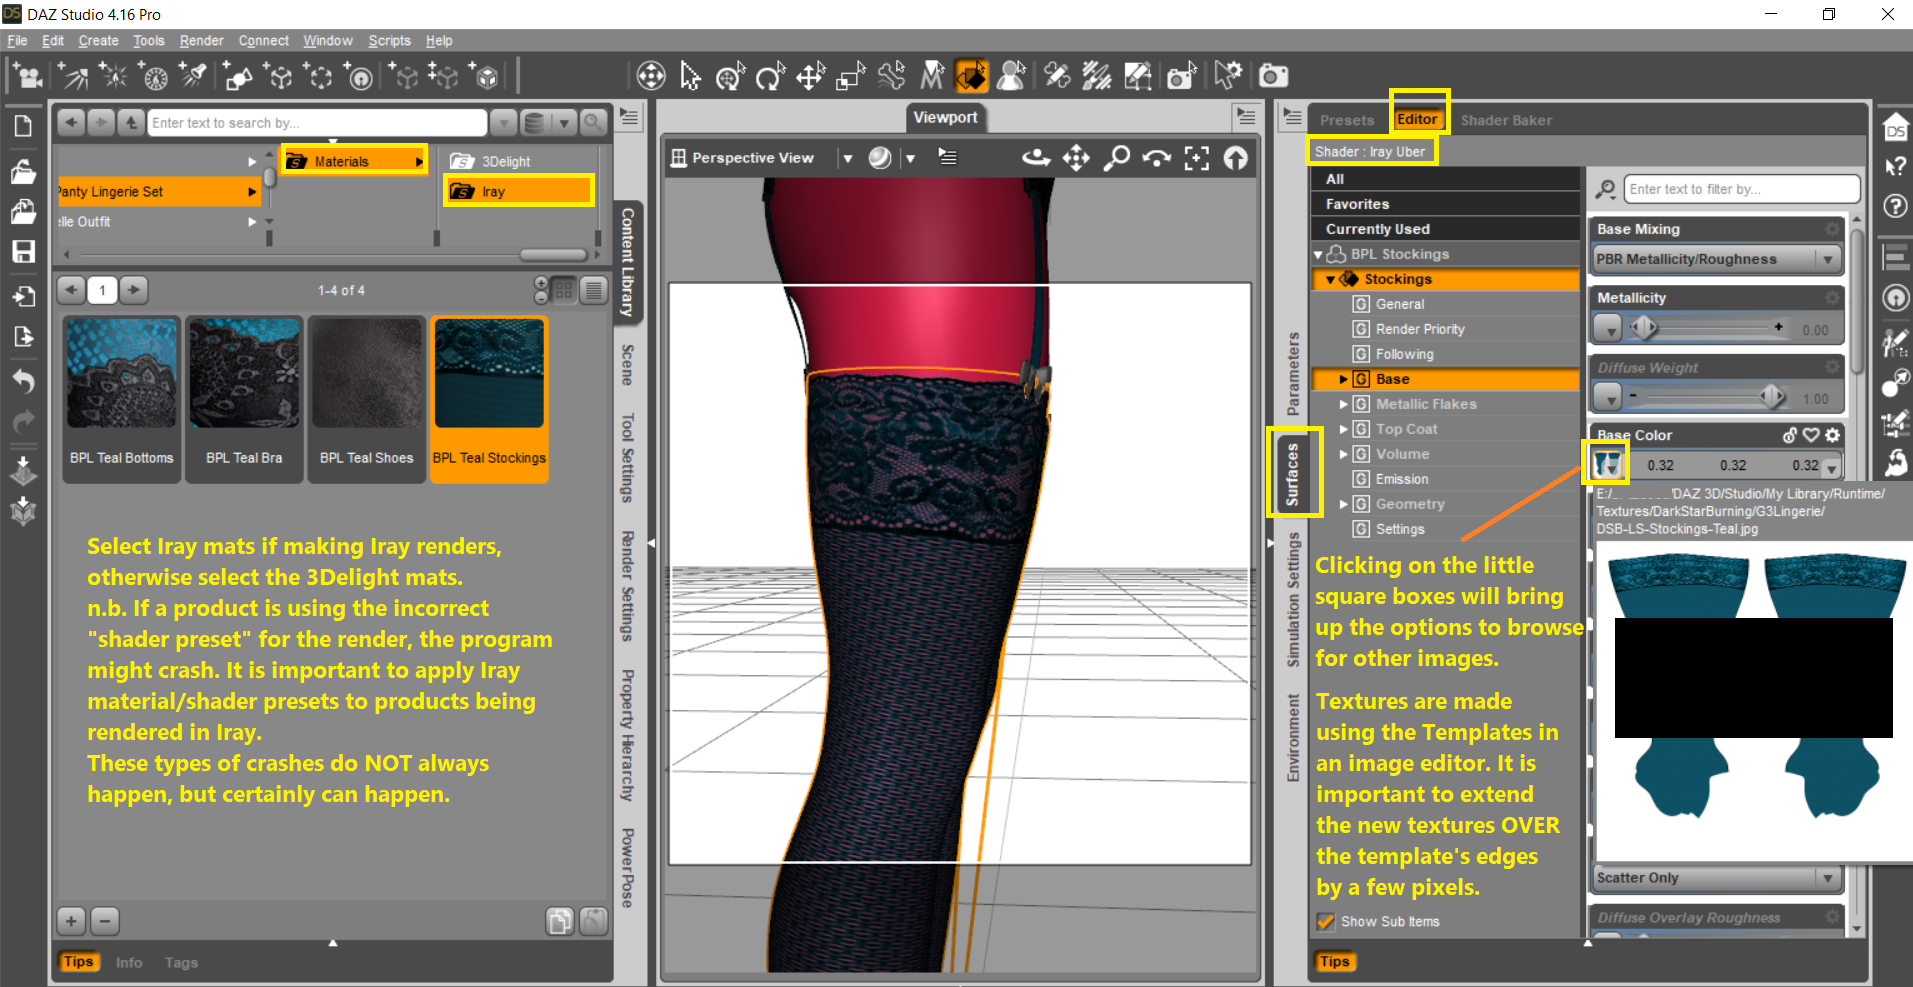Click the New file icon

pyautogui.click(x=23, y=126)
